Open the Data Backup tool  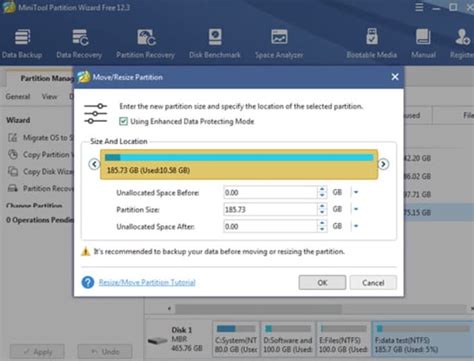22,43
